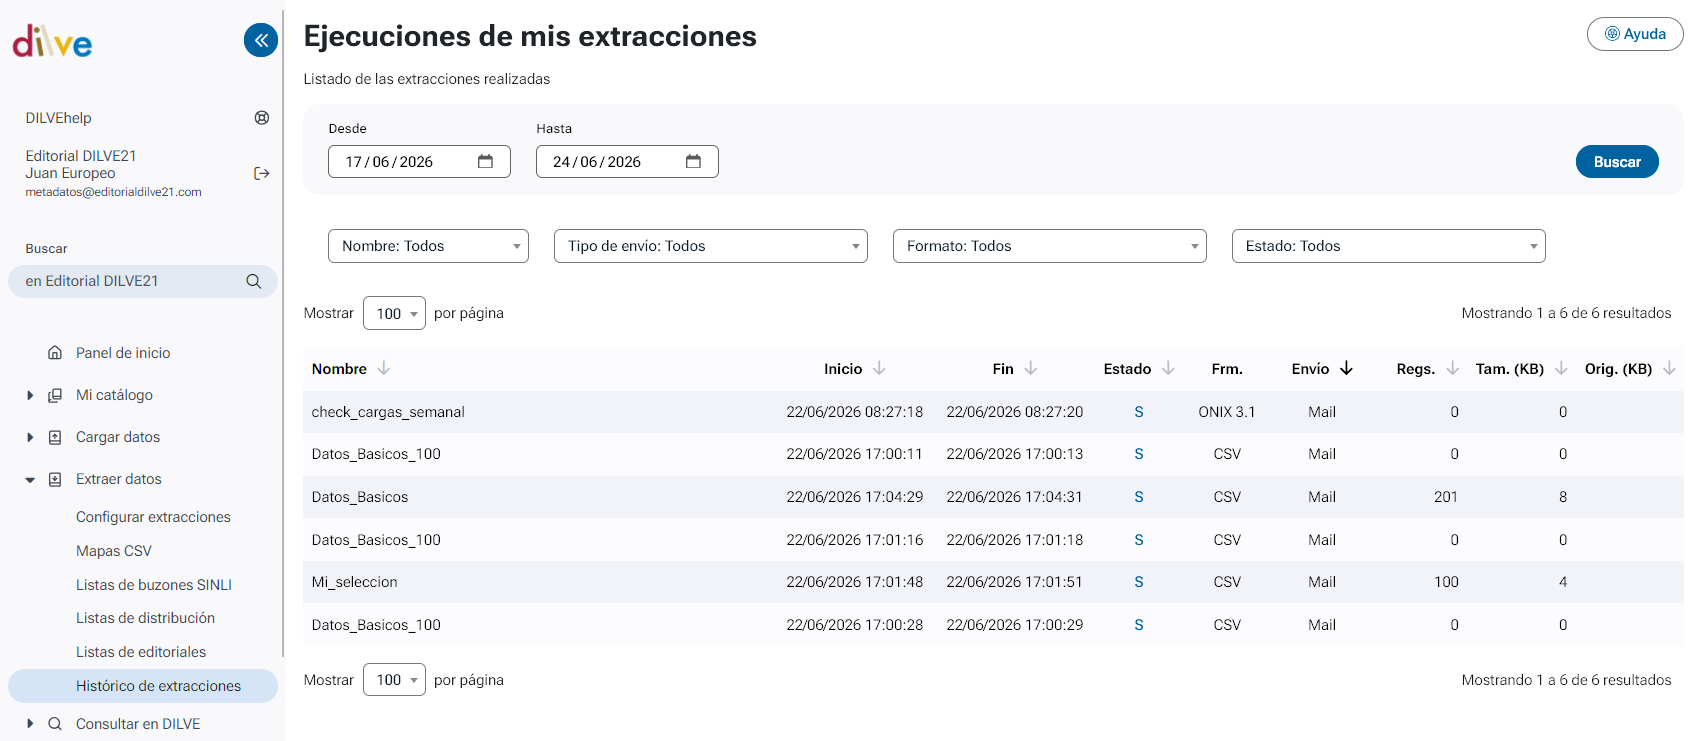Click metadatos@editorialdilve21.com email text
The image size is (1696, 741).
coord(113,192)
